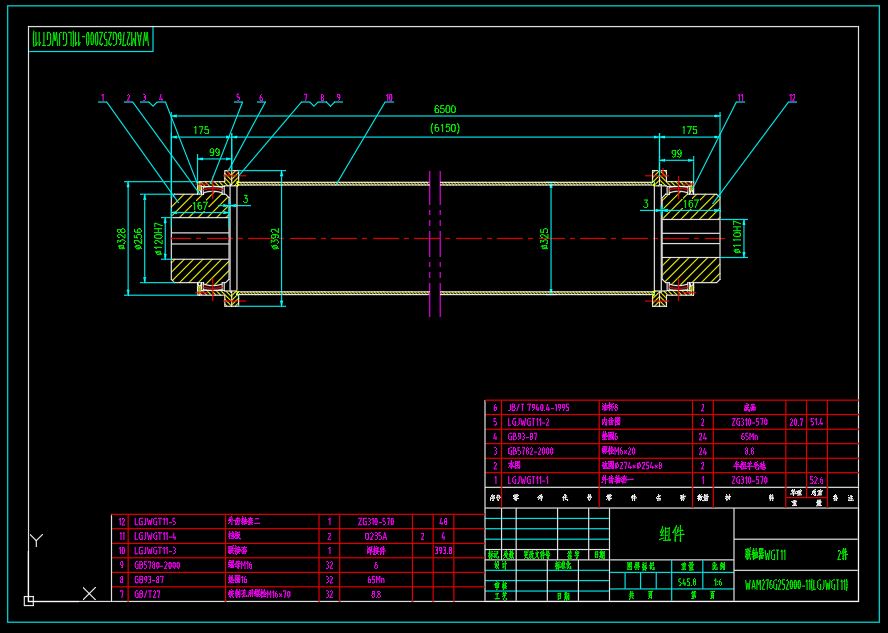Click the M16×70 bolt name in row 7

[259, 594]
